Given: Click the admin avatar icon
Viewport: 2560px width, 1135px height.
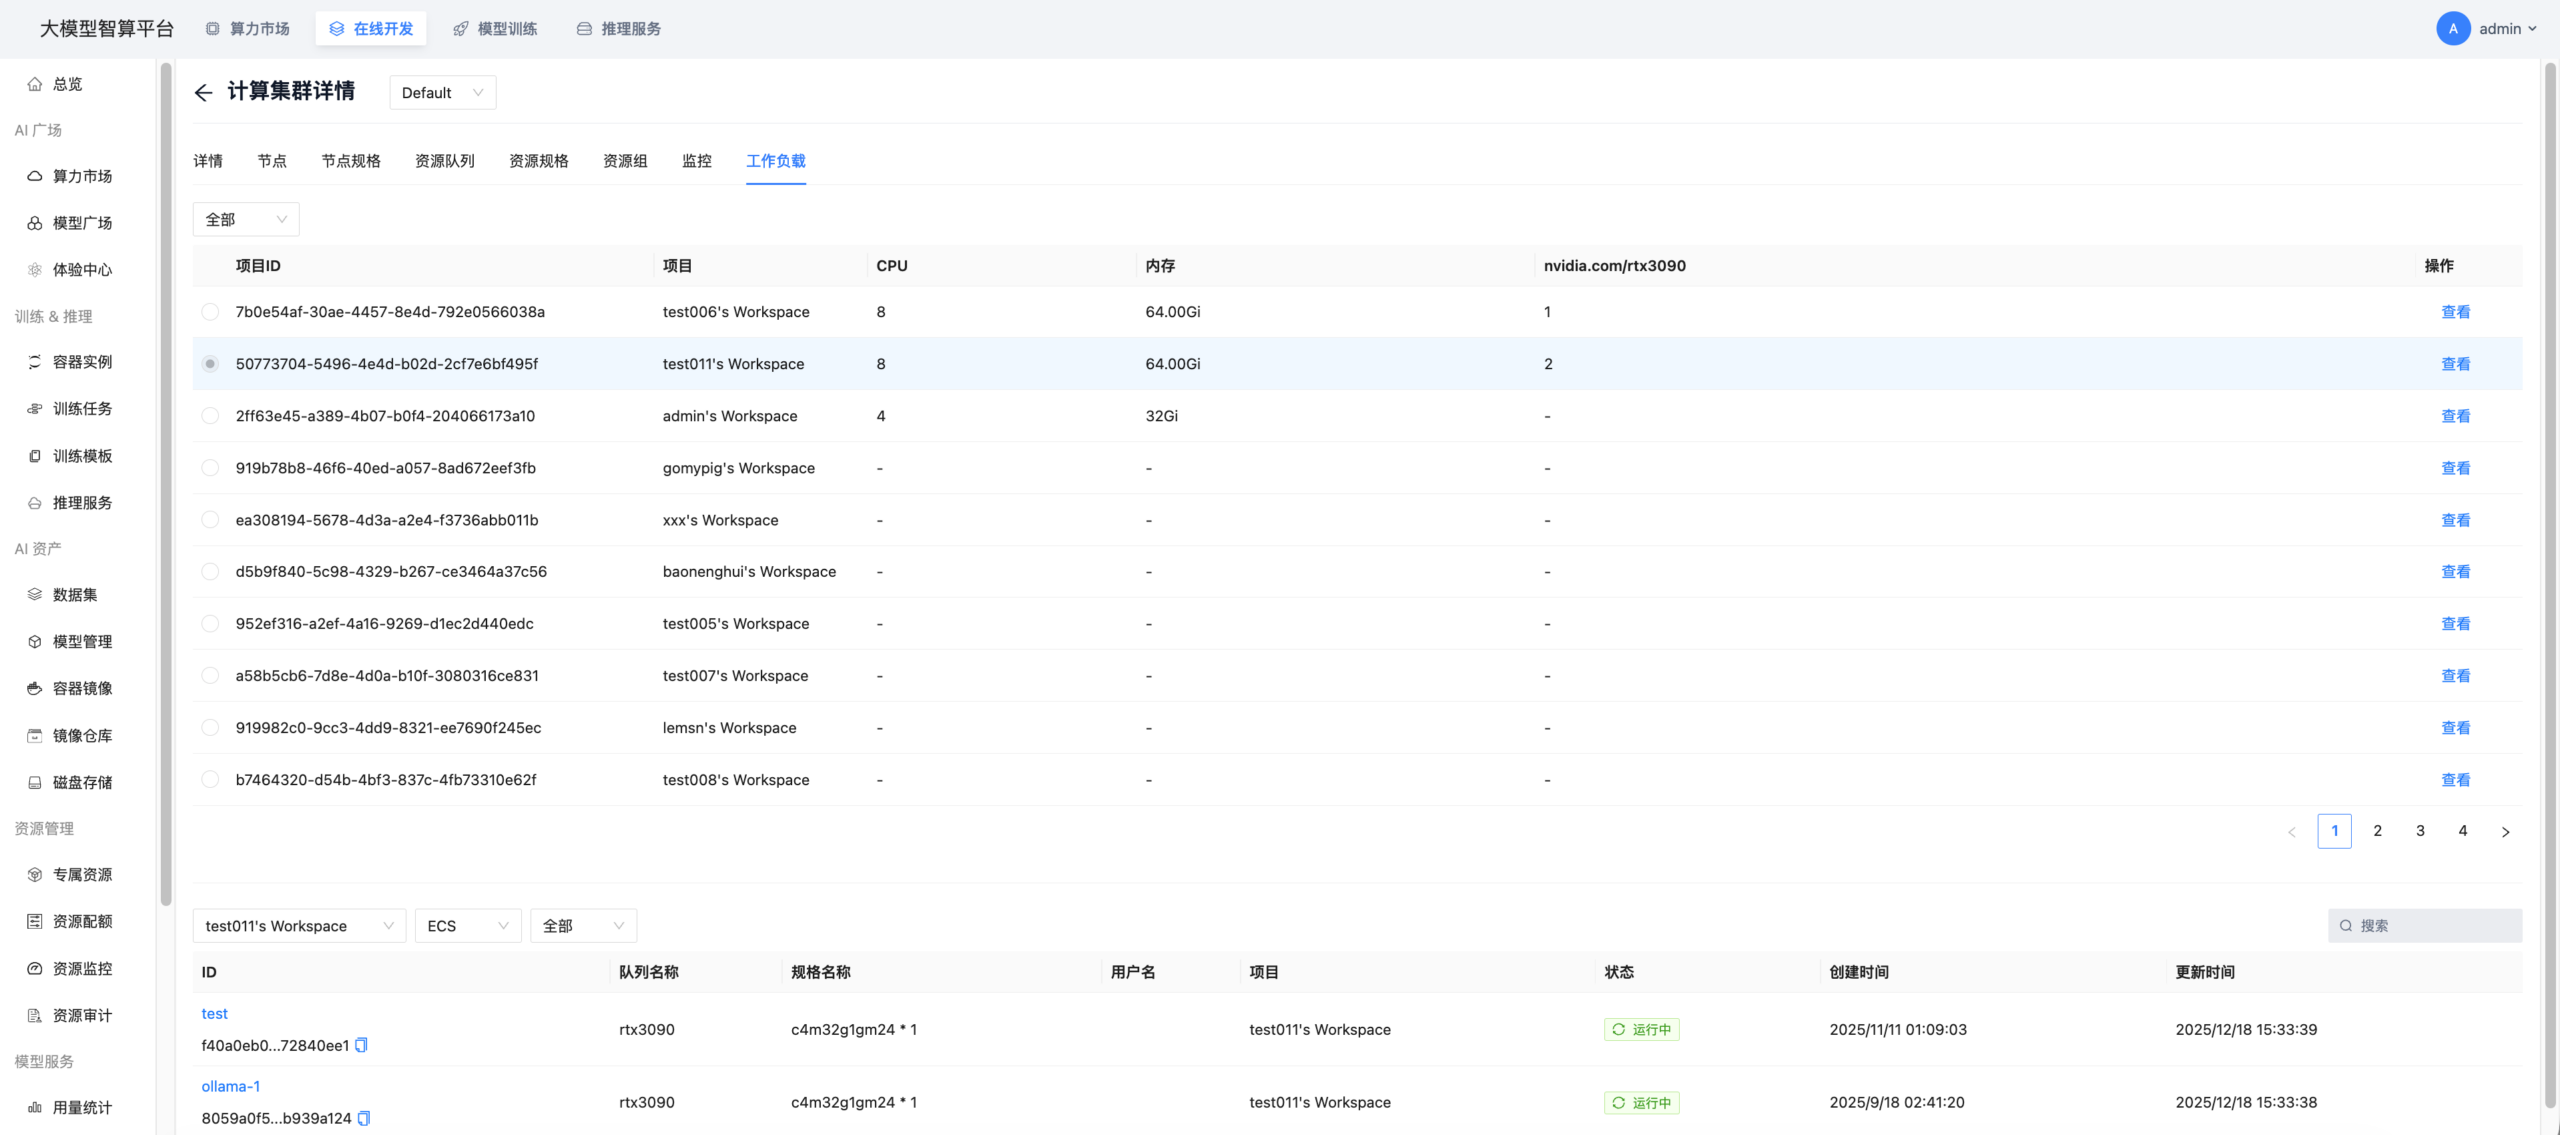Looking at the screenshot, I should (2453, 29).
